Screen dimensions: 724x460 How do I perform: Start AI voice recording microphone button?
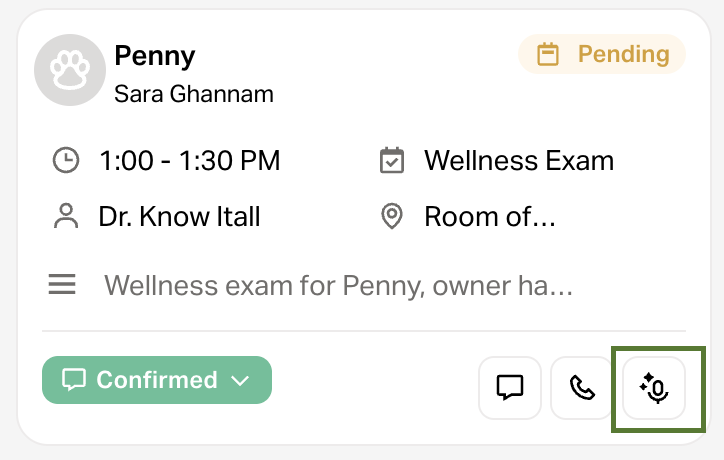[x=655, y=387]
